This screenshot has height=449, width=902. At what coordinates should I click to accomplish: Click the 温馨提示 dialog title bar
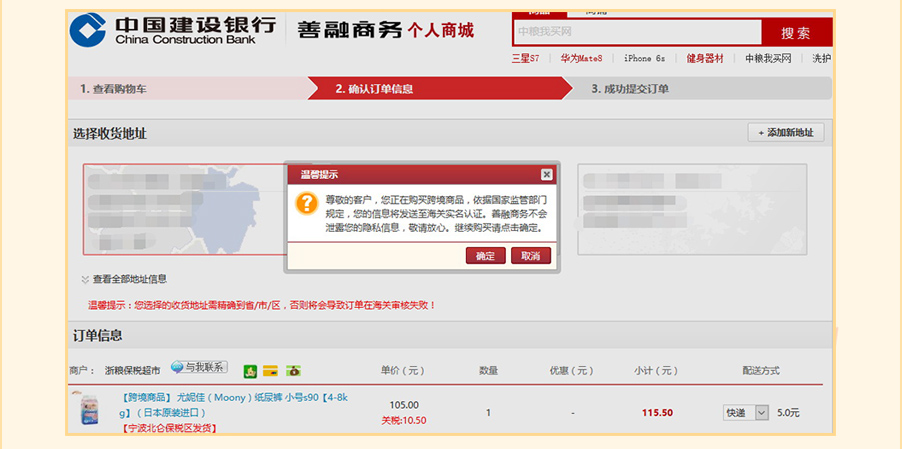click(422, 175)
